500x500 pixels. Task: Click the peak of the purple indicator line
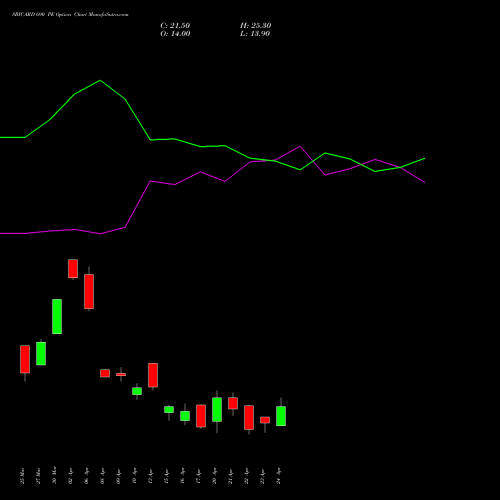click(300, 146)
